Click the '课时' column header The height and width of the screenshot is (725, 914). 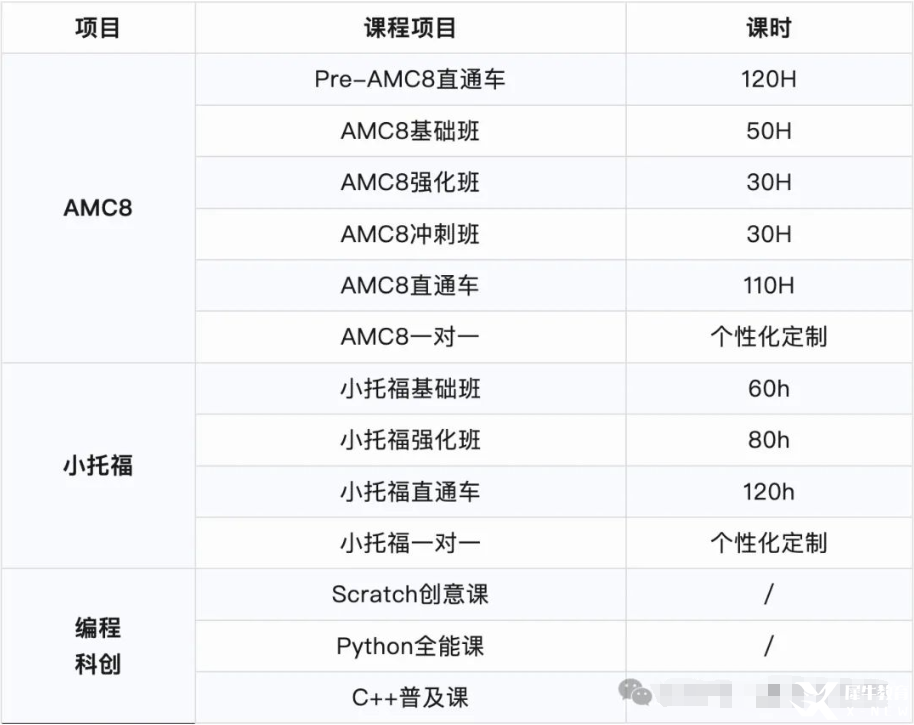coord(768,27)
